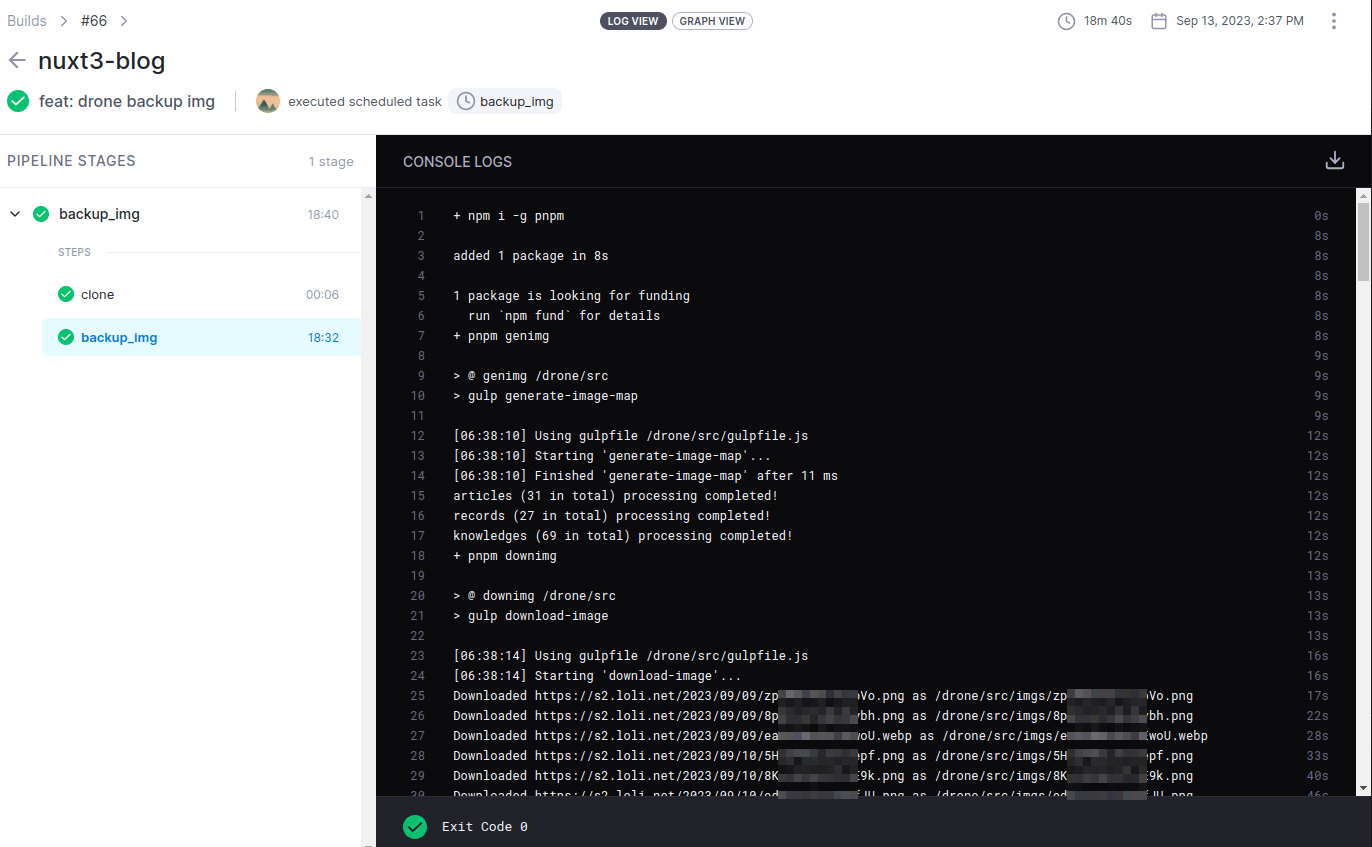Click the calendar icon beside build date
This screenshot has height=847, width=1372.
click(1159, 21)
